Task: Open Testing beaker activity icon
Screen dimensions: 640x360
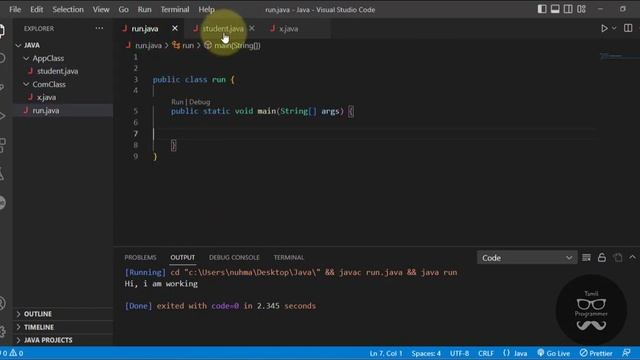Action: coord(2,174)
